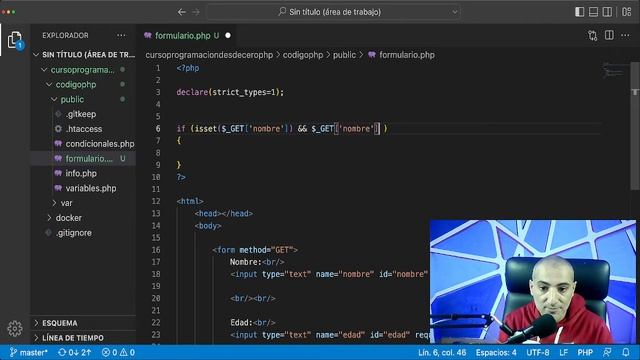This screenshot has height=360, width=640.
Task: Collapse the cursoprograma... root folder
Action: point(82,70)
